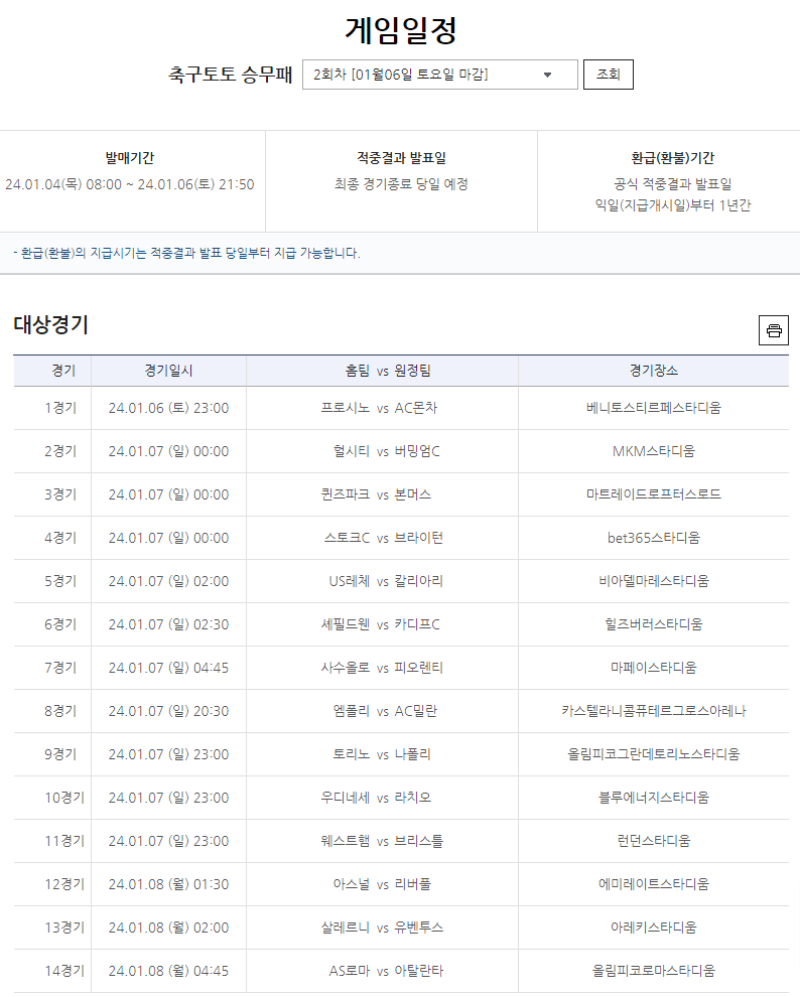Click the 퀸즈파크 vs 본머스 matchup

(376, 495)
